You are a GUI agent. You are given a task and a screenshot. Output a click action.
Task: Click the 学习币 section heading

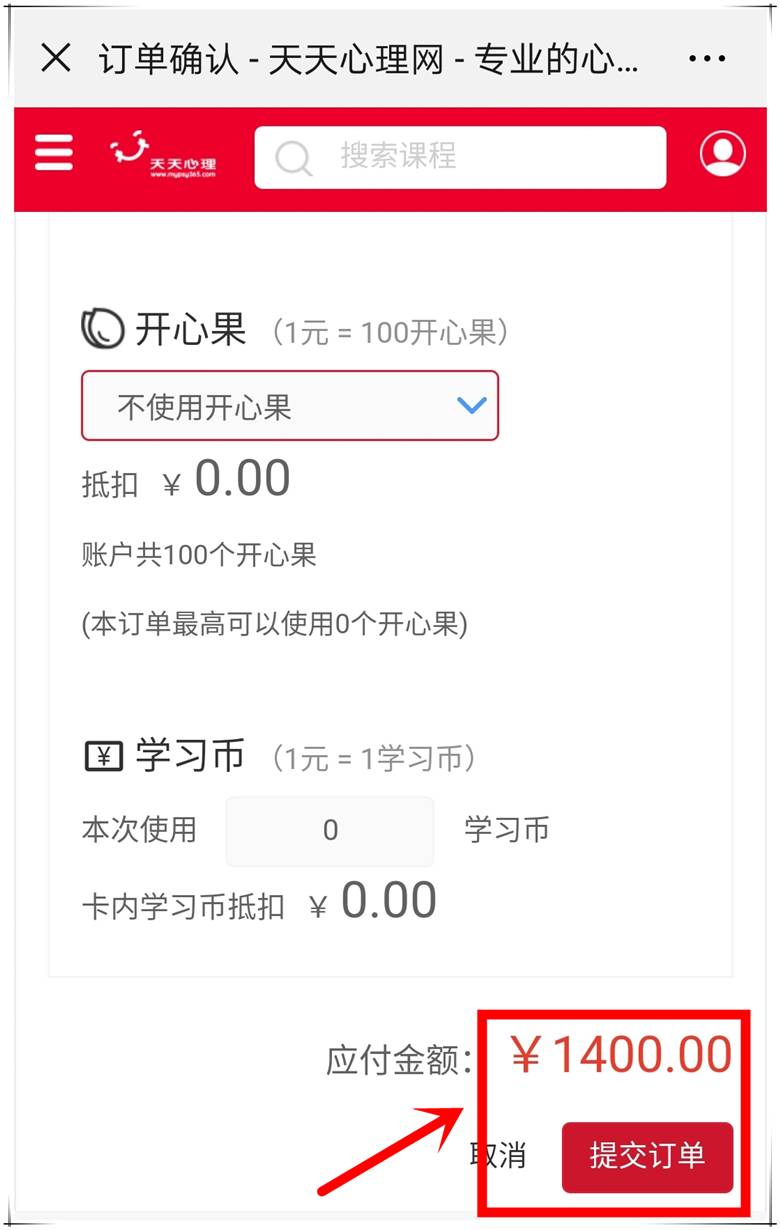point(190,757)
